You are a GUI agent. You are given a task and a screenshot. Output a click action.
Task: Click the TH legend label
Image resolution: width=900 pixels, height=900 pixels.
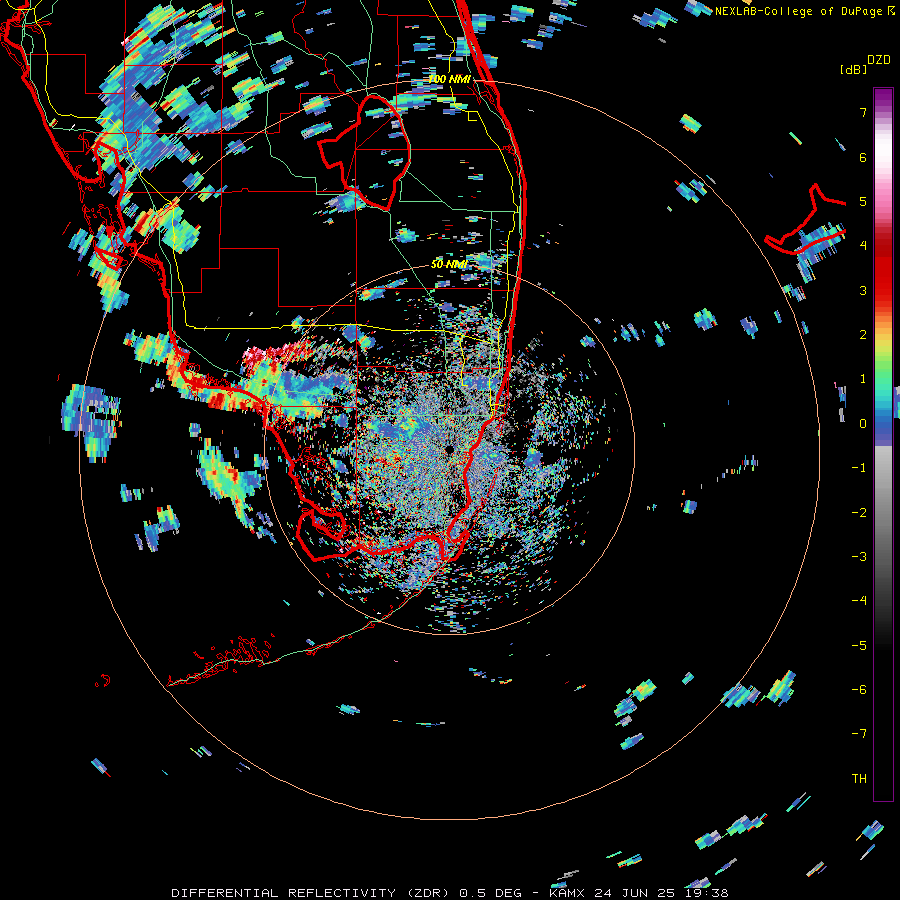859,779
